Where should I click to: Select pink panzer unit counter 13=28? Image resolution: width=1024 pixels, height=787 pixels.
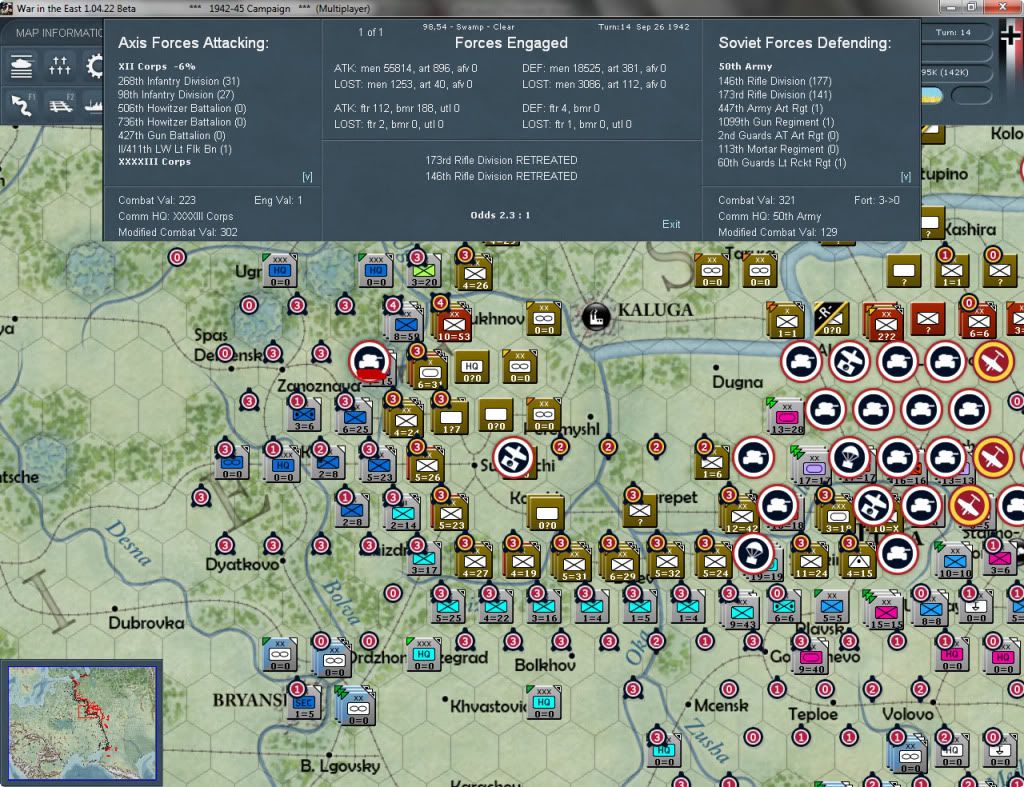787,417
